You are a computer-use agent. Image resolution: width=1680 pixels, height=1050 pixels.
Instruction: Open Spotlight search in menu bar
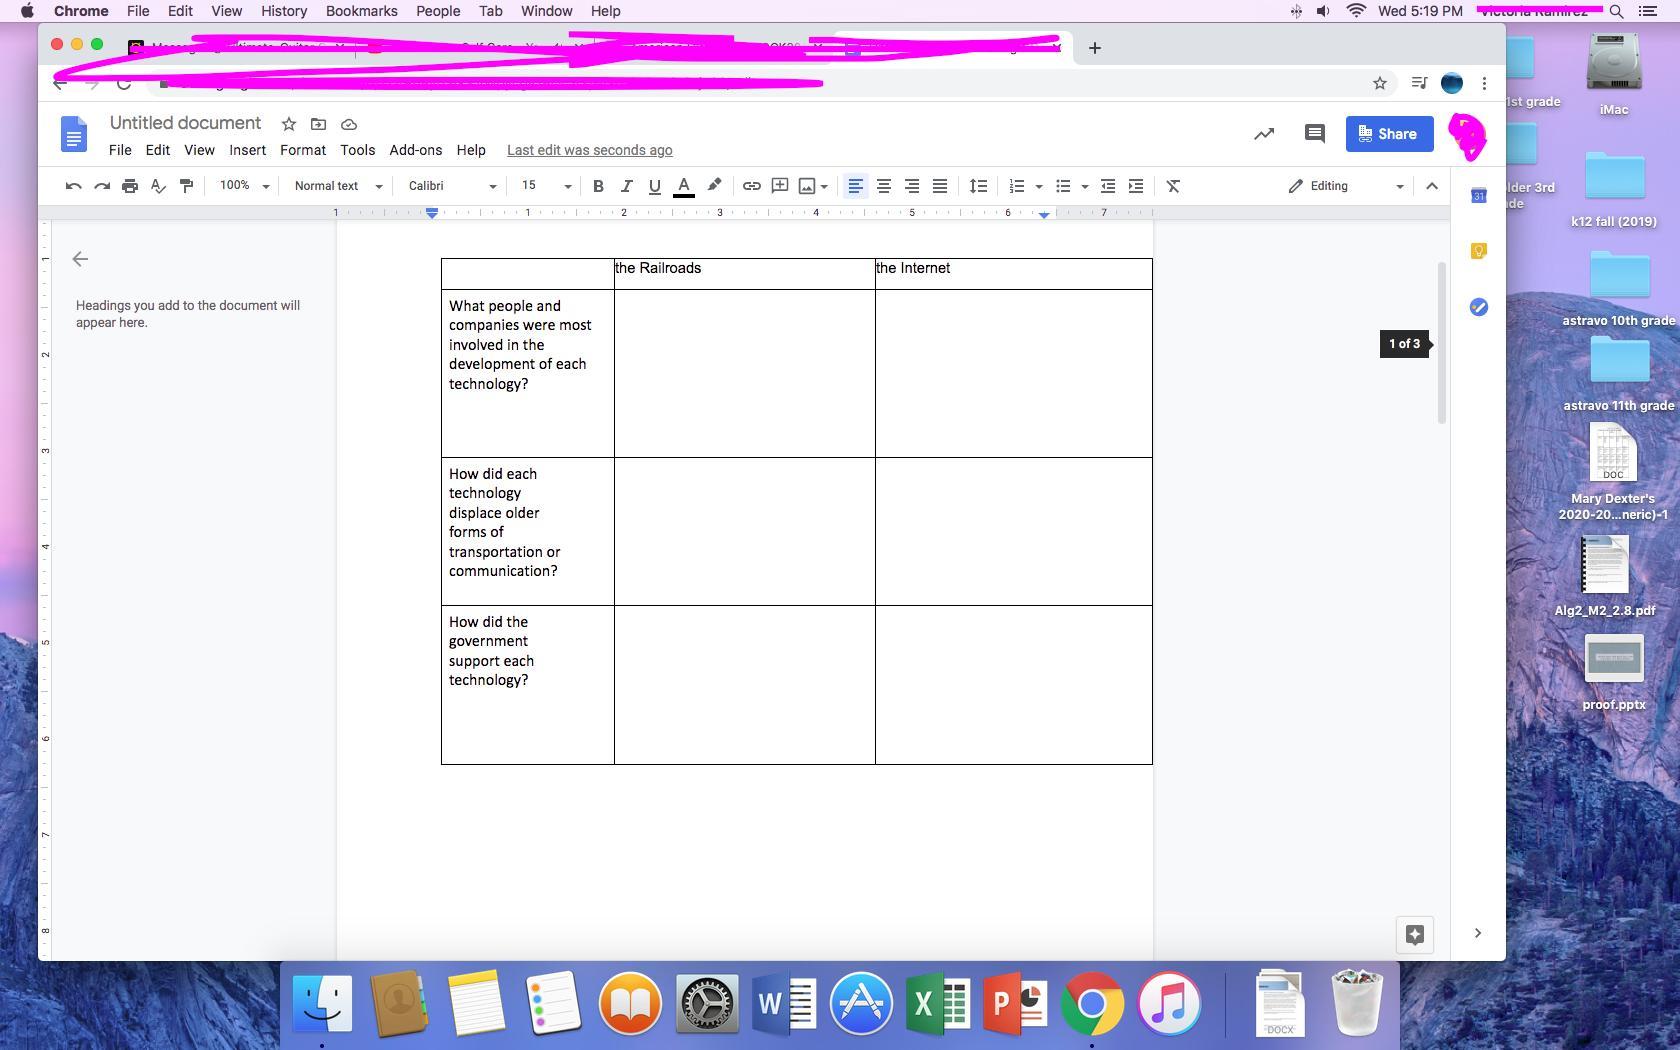[1616, 11]
